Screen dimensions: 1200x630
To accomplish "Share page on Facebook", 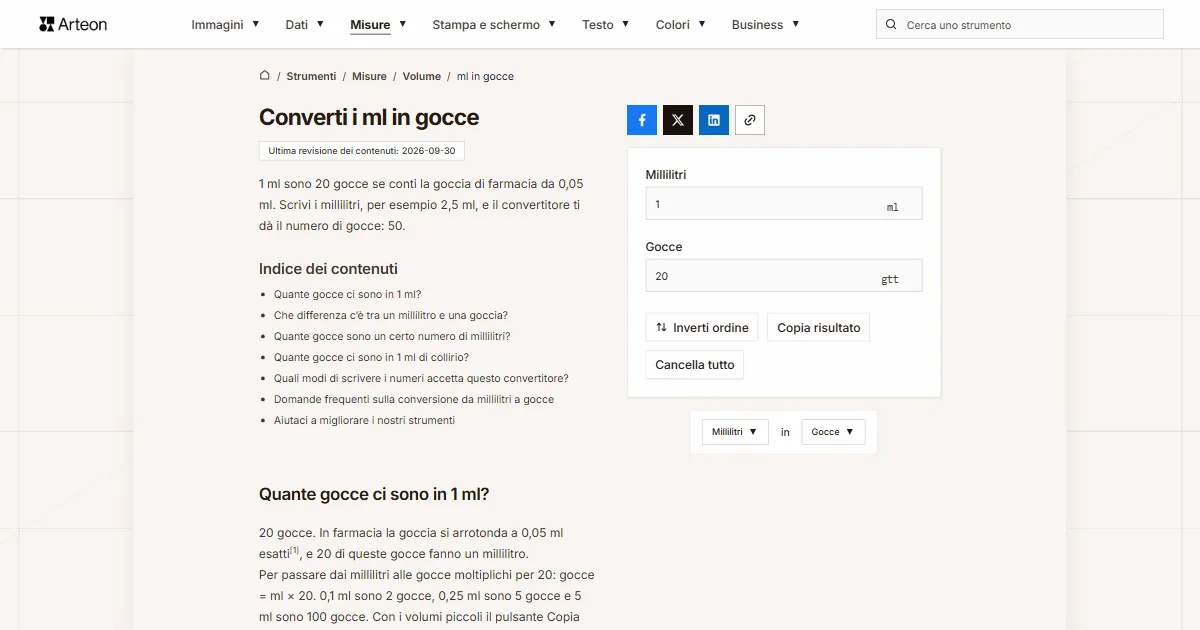I will click(642, 120).
